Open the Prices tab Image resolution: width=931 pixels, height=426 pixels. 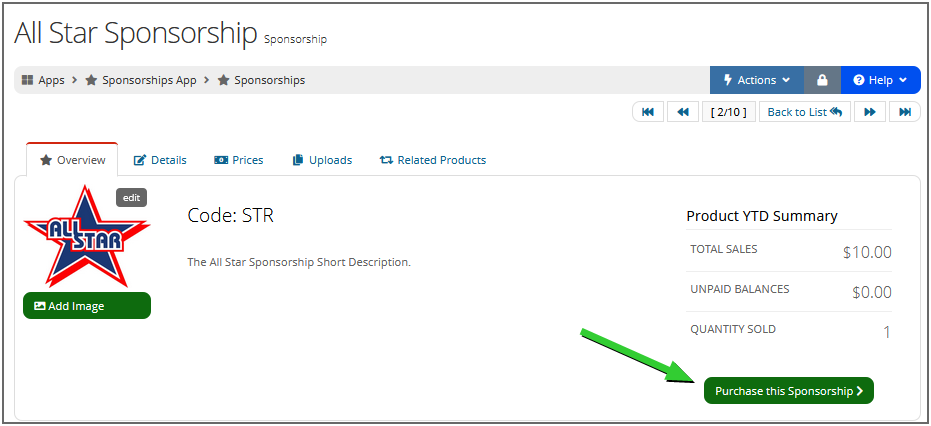click(239, 160)
